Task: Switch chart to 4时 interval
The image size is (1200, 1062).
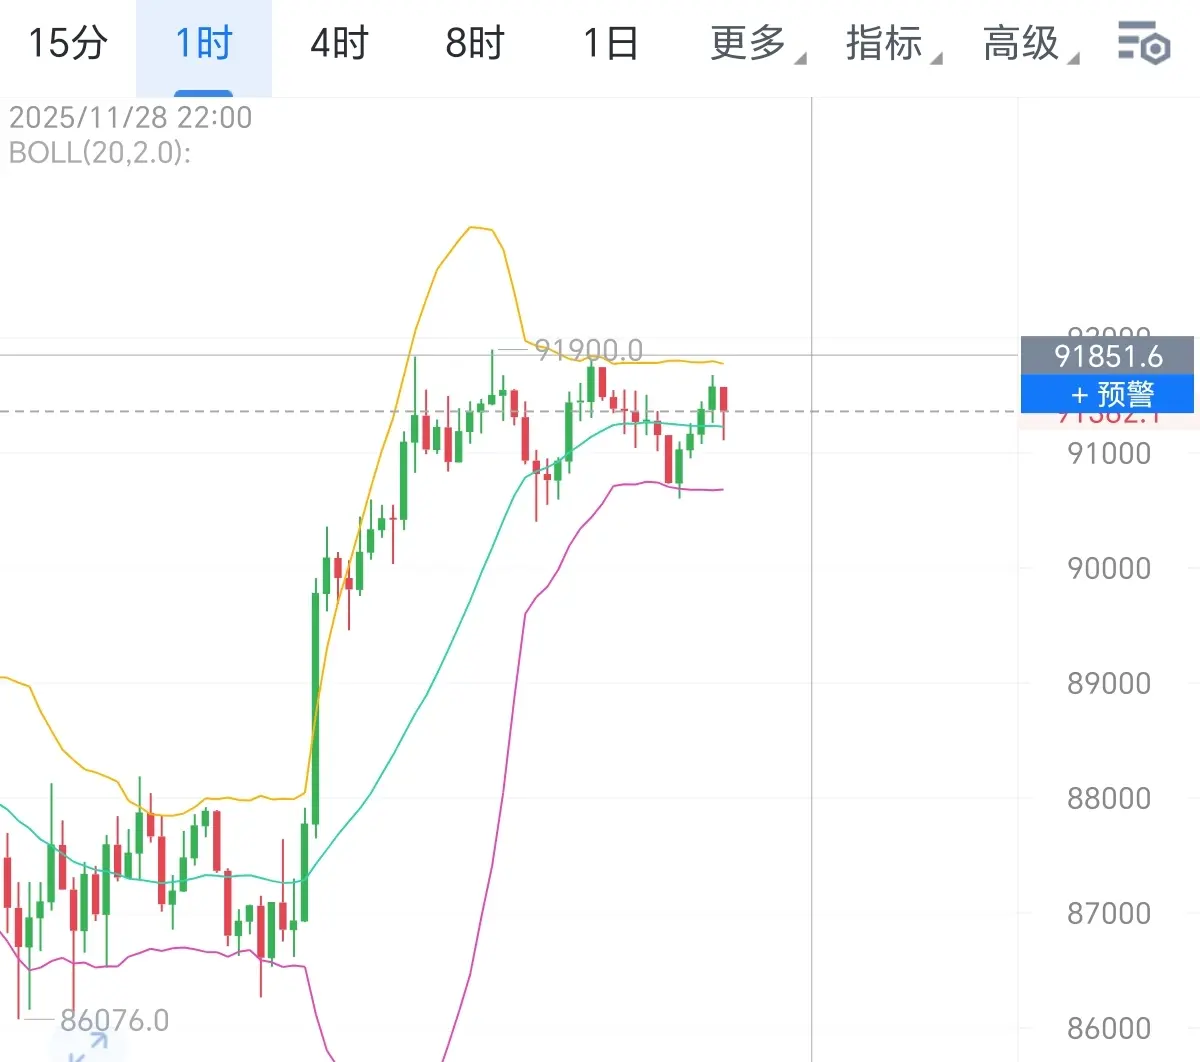Action: pos(339,44)
